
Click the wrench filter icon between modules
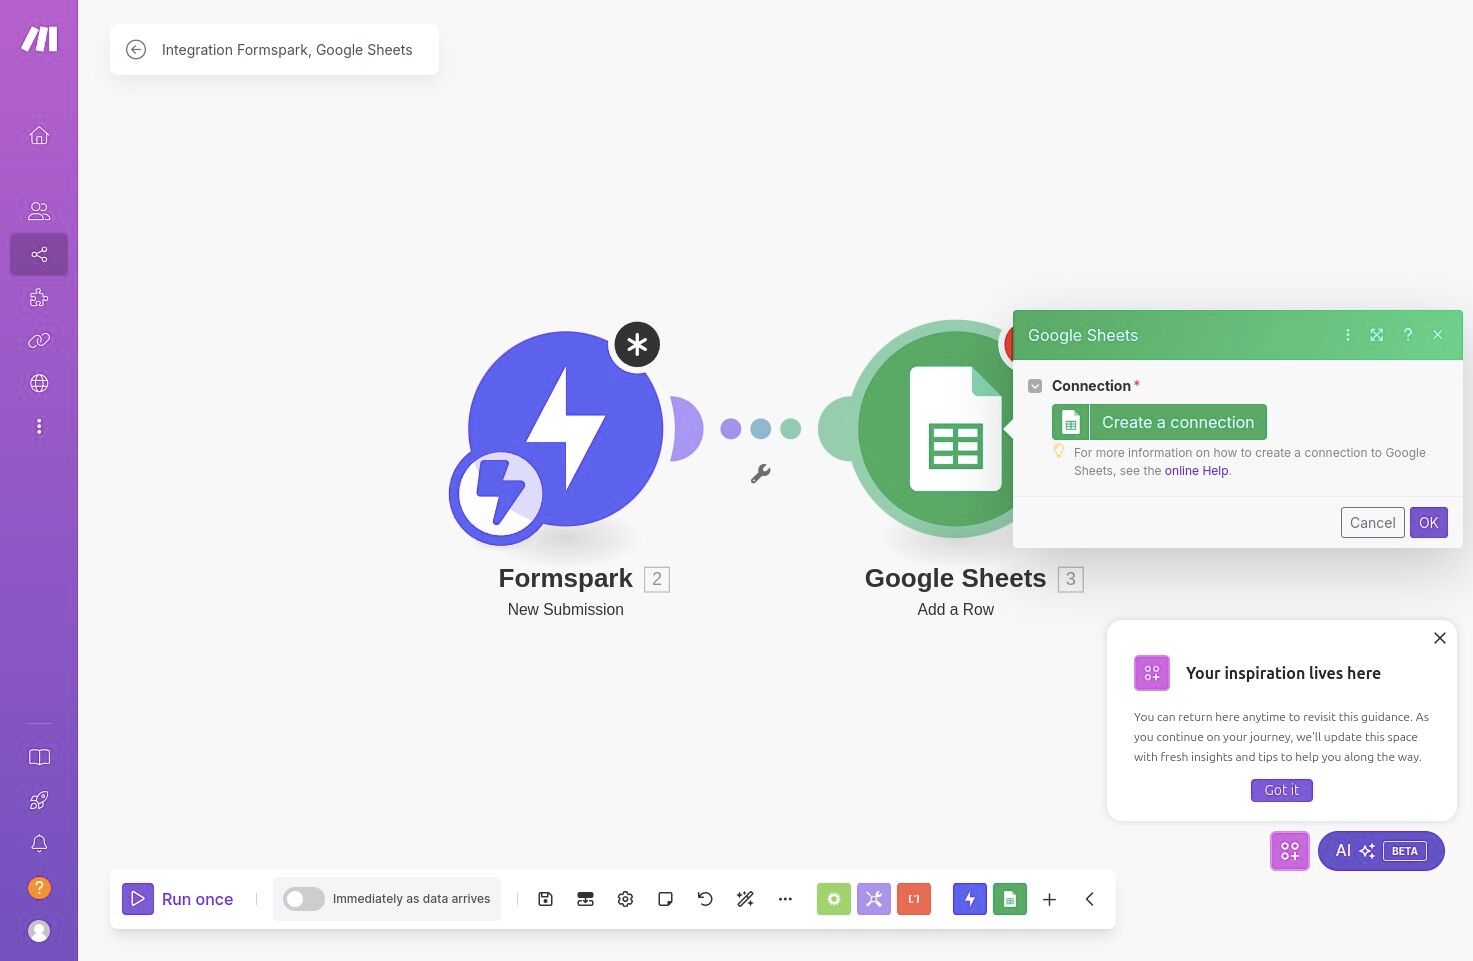tap(761, 474)
